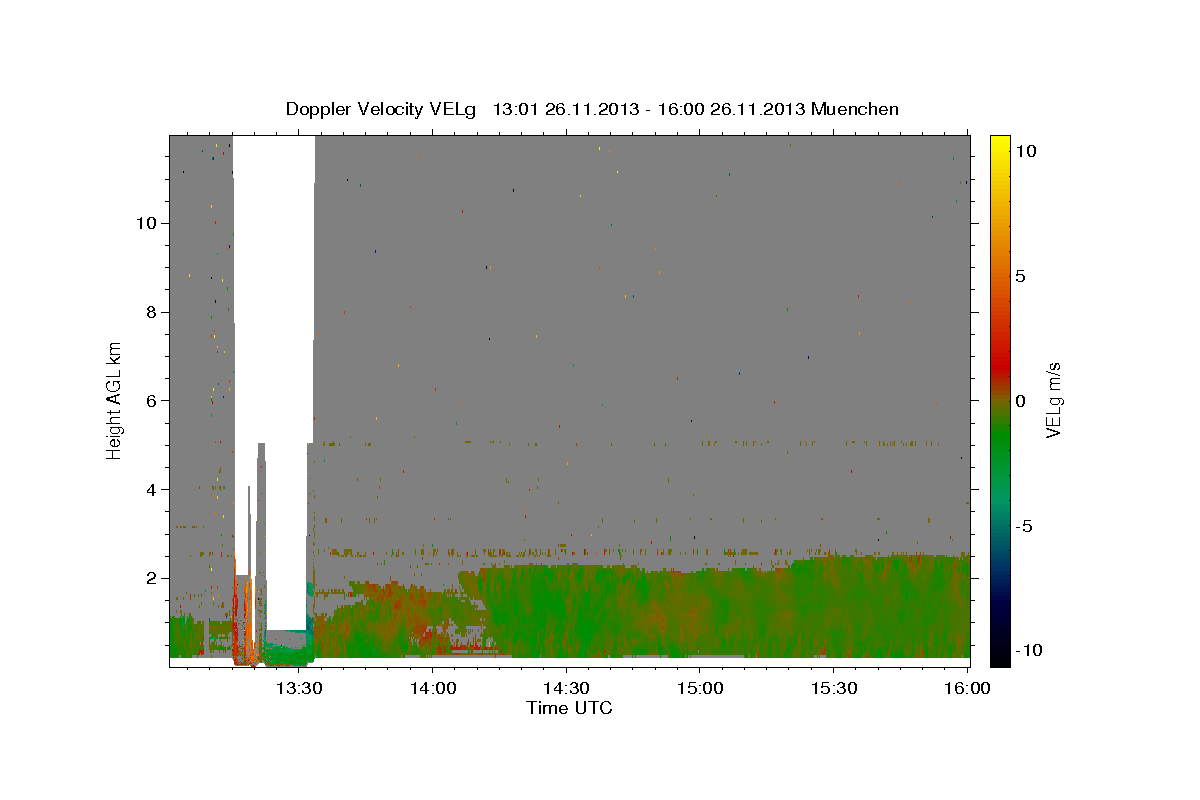The image size is (1200, 800).
Task: Click the '15:00' time tick label
Action: coord(700,689)
